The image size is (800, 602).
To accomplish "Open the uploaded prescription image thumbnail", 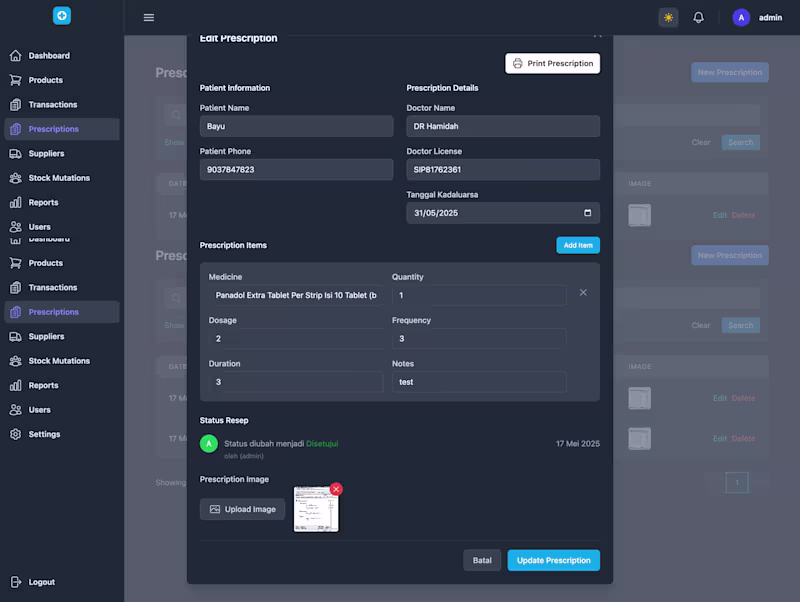I will click(x=316, y=509).
